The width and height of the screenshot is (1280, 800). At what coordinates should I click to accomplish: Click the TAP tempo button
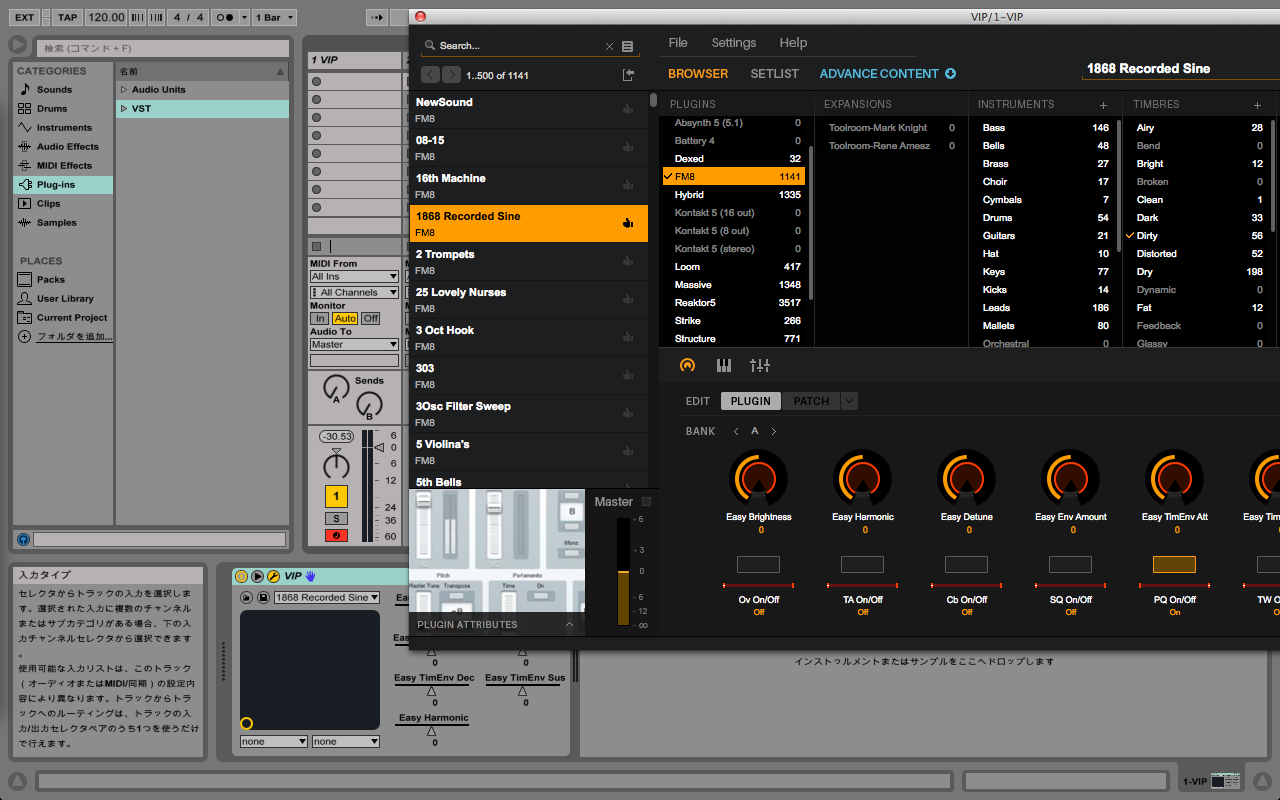[67, 17]
